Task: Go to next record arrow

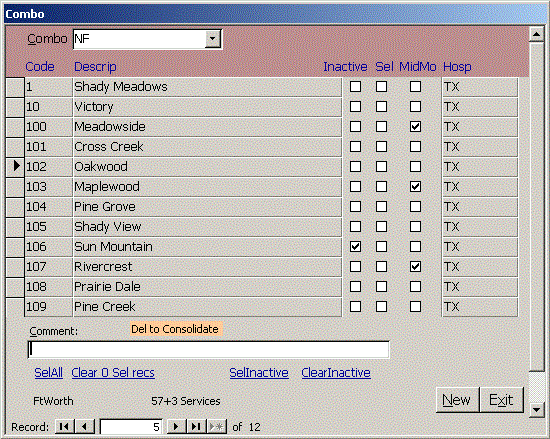Action: coord(176,426)
